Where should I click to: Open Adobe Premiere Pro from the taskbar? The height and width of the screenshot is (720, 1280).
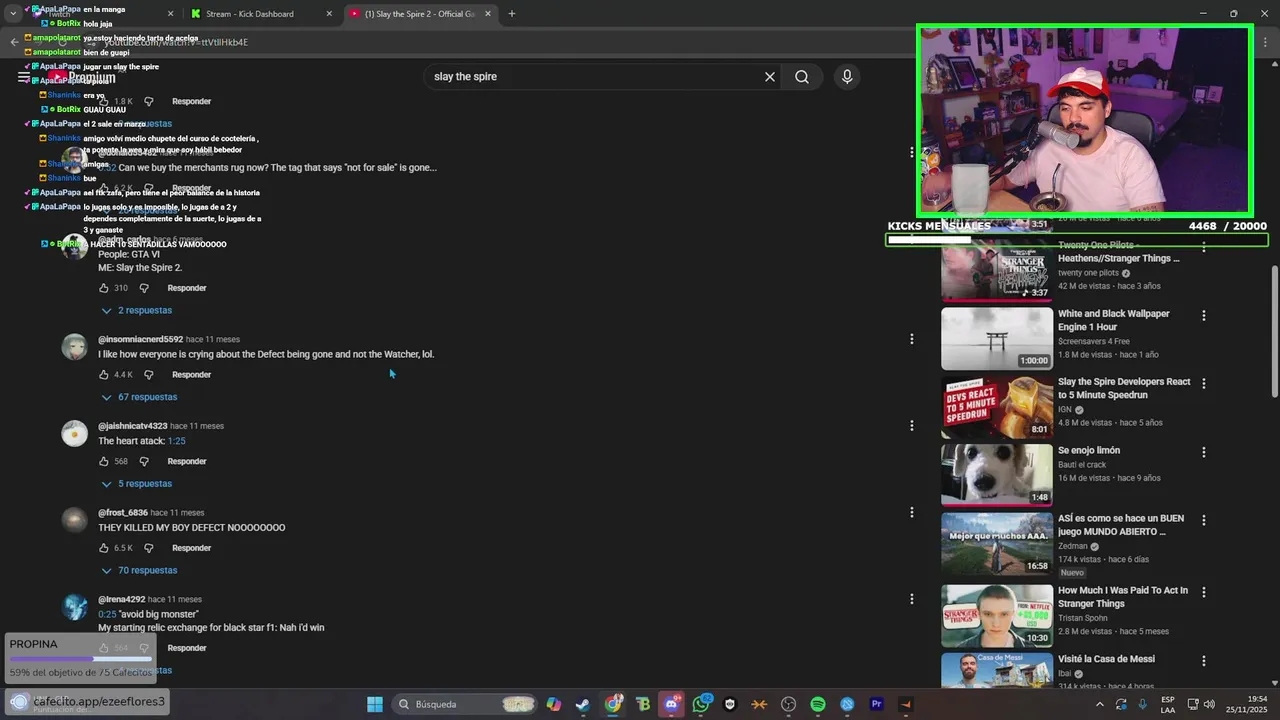(877, 704)
